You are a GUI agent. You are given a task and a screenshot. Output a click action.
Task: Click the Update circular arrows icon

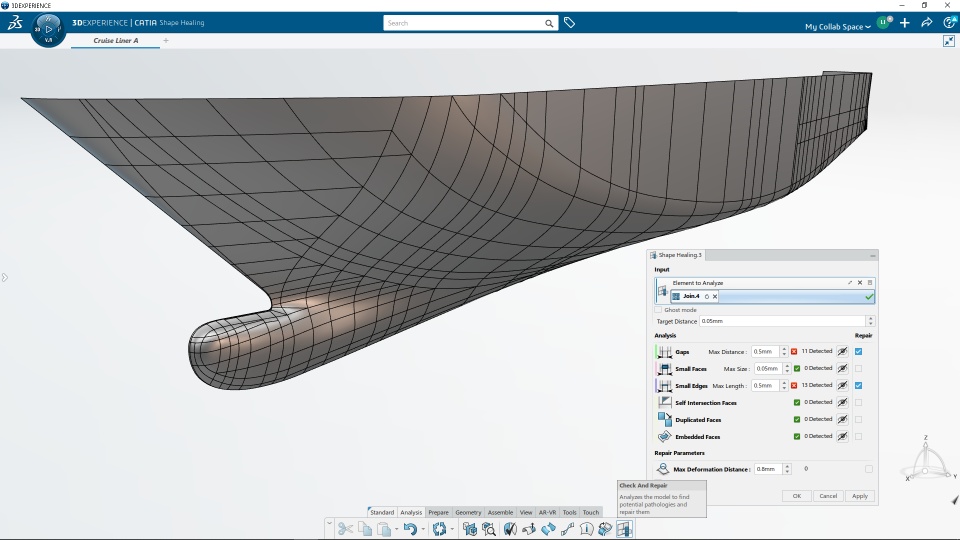439,529
